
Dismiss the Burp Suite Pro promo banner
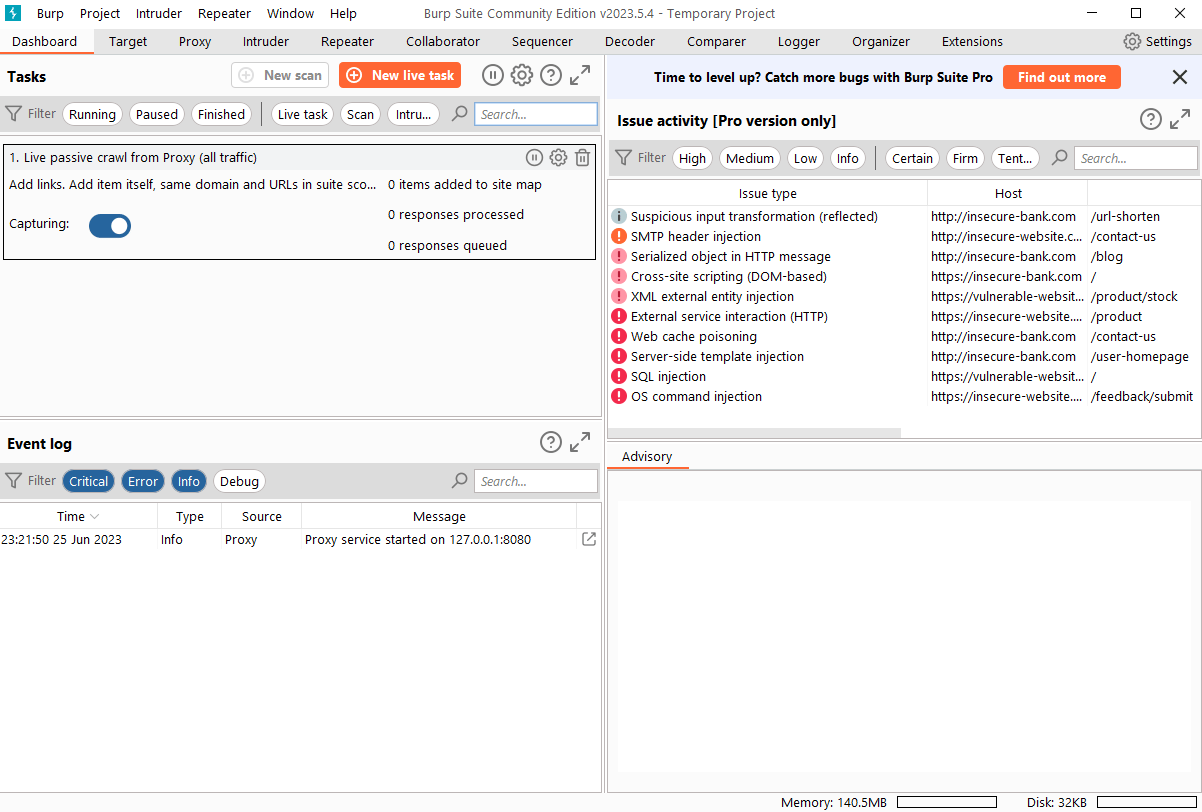click(1180, 77)
